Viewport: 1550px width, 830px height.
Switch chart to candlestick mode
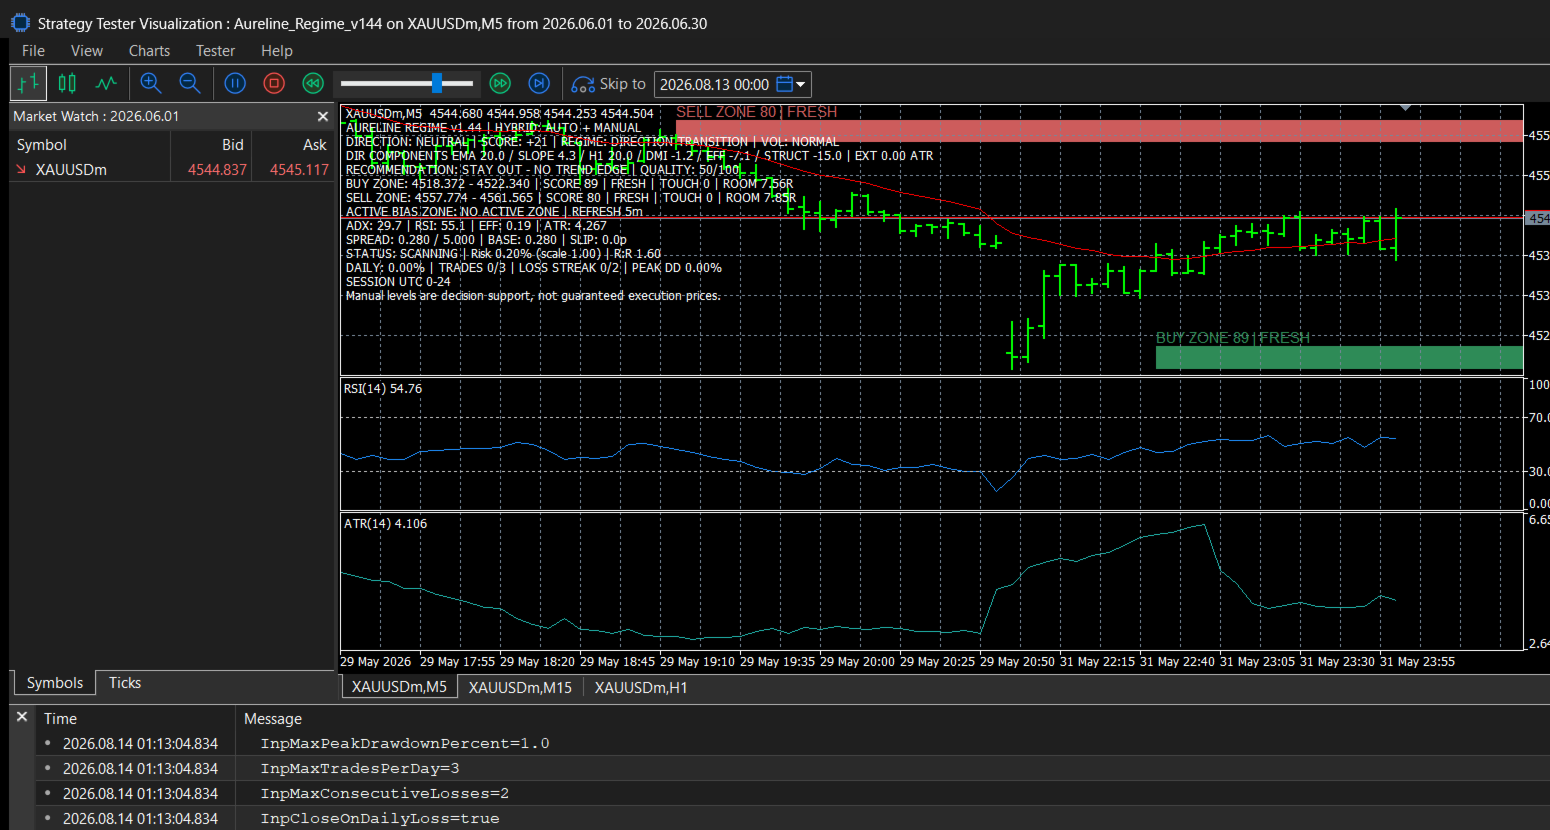click(67, 83)
